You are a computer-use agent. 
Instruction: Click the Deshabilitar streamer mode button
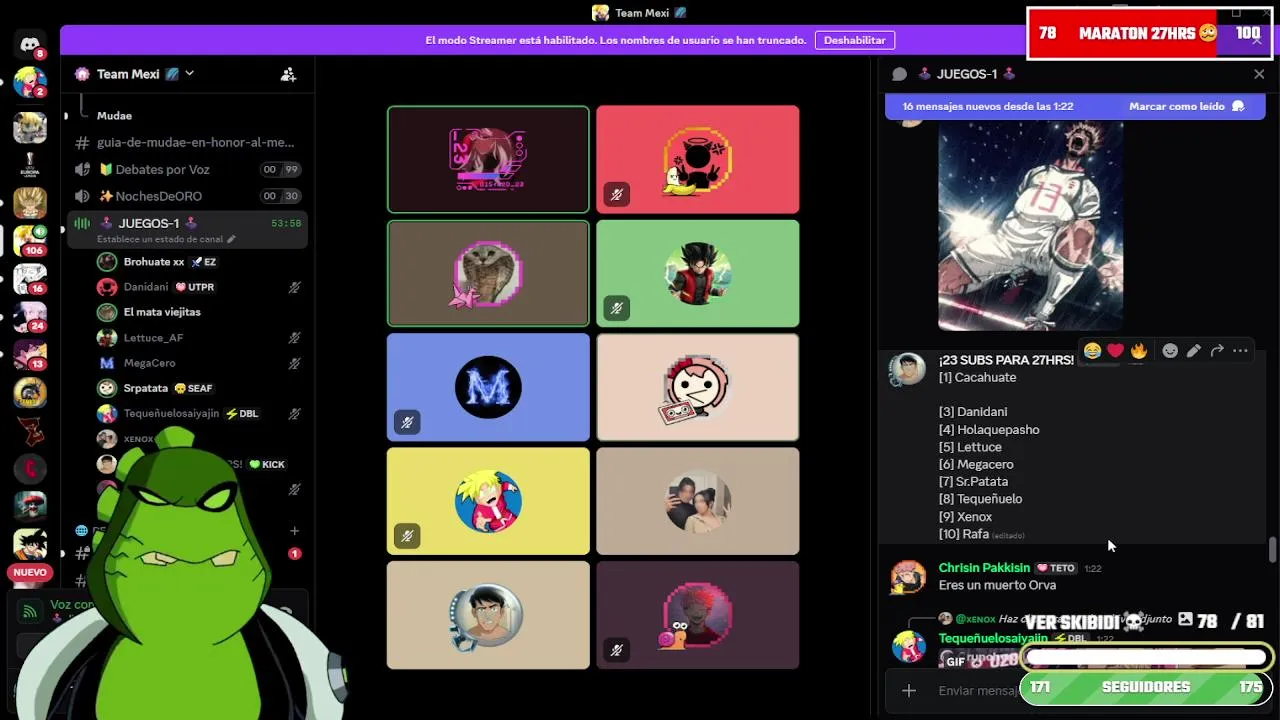tap(855, 40)
